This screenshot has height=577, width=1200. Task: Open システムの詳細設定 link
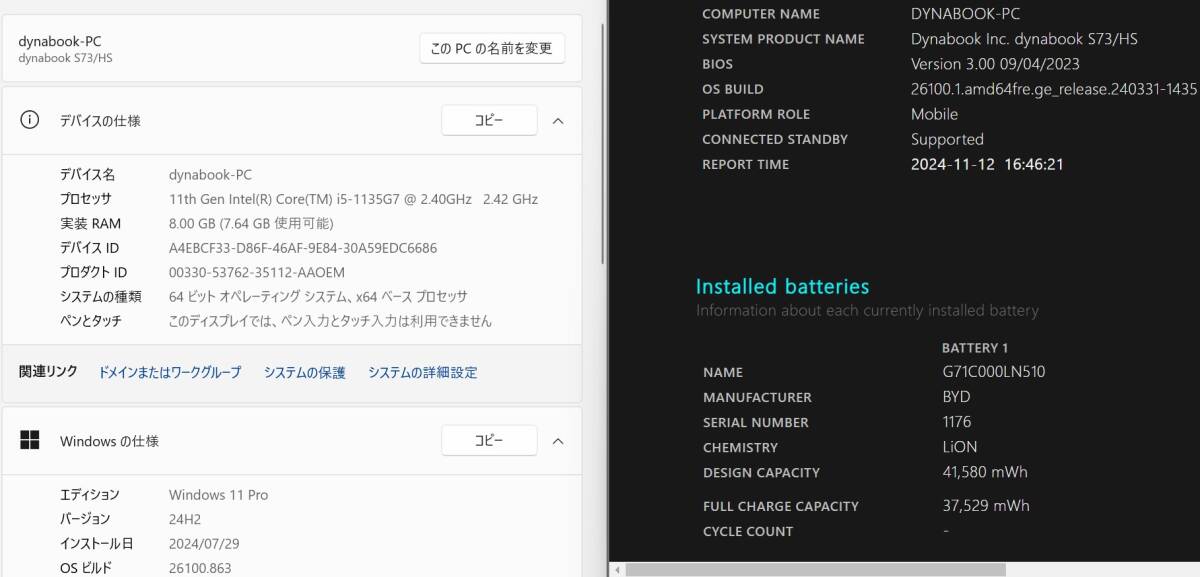pos(422,372)
